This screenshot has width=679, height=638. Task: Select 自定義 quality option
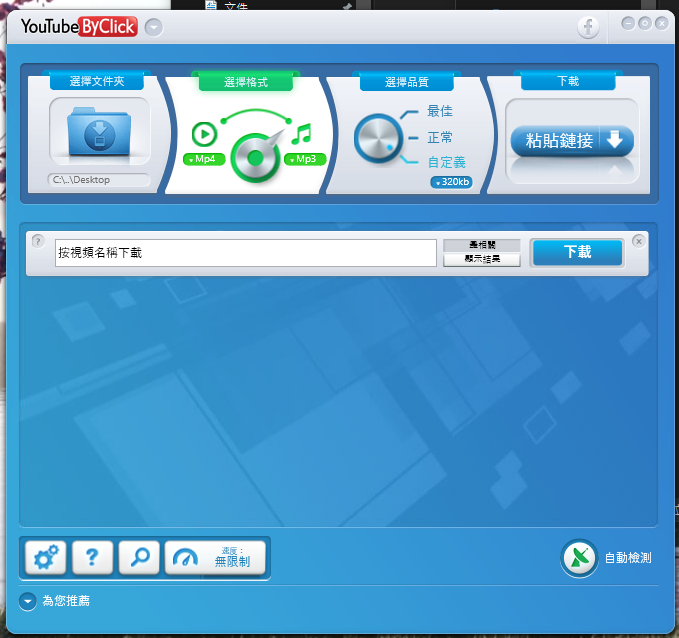446,162
